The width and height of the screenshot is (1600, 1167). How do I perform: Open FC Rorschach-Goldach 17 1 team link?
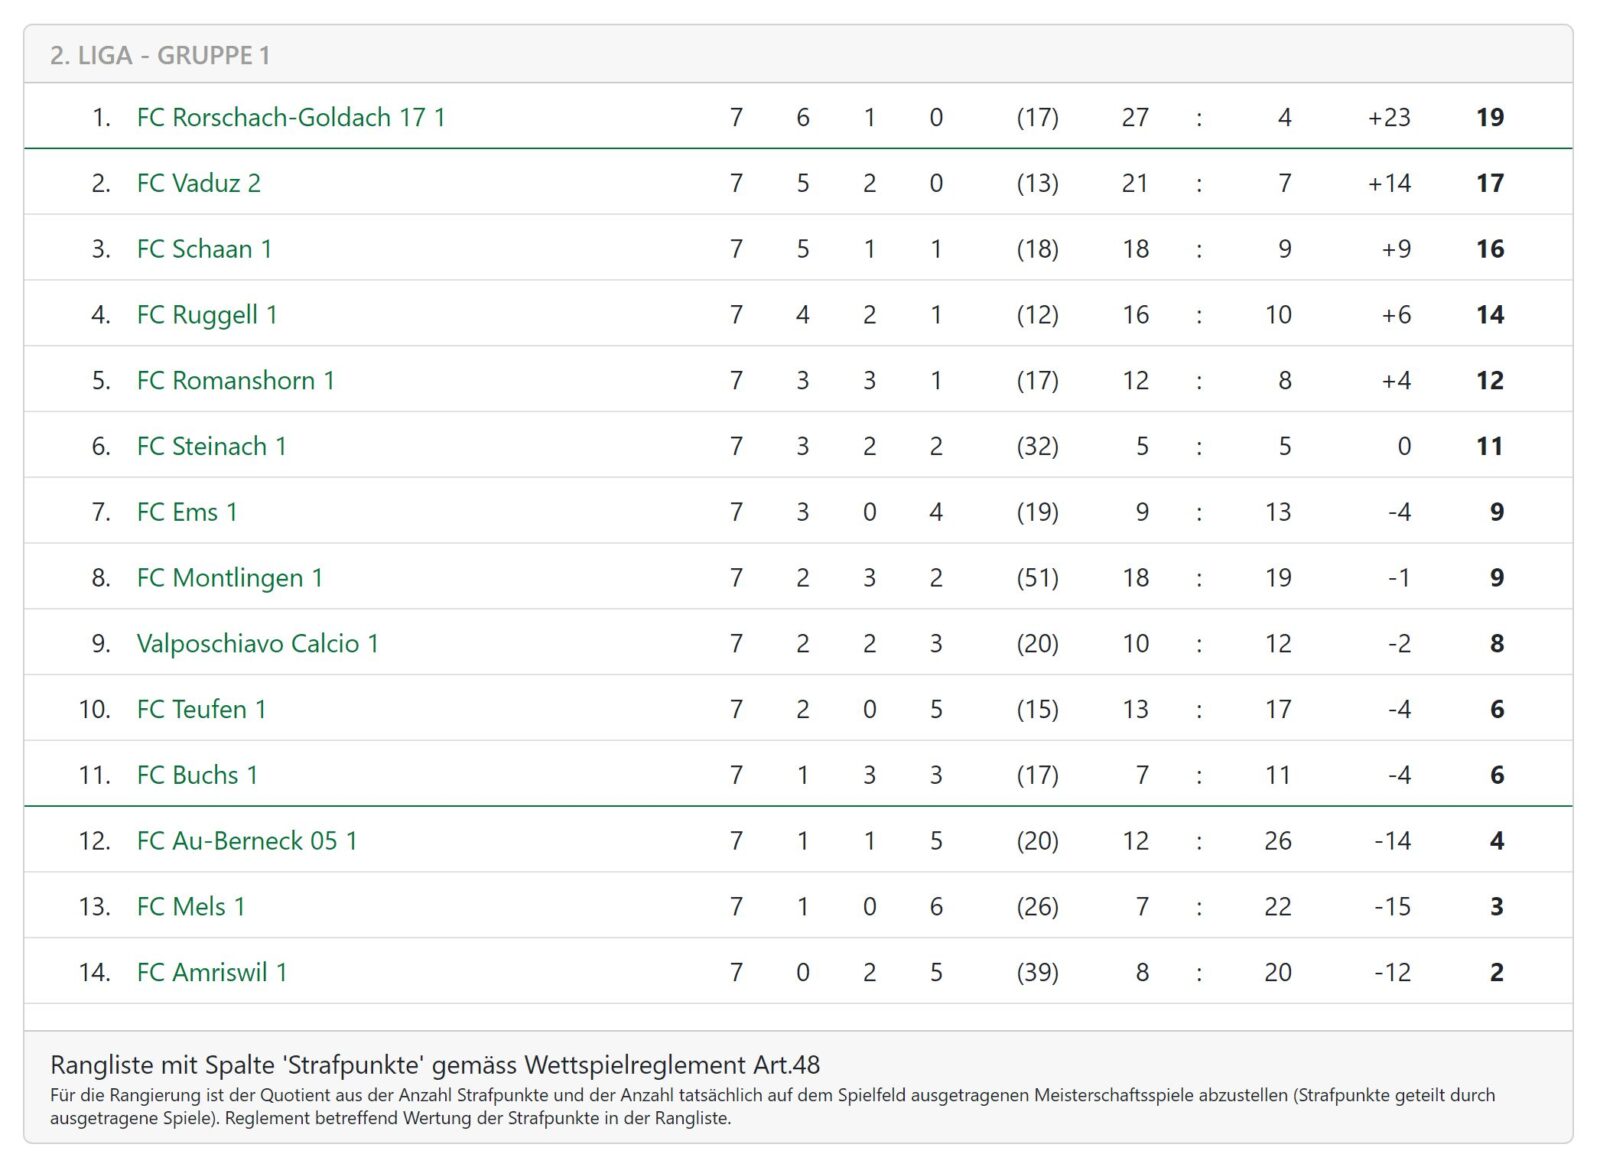(x=290, y=118)
